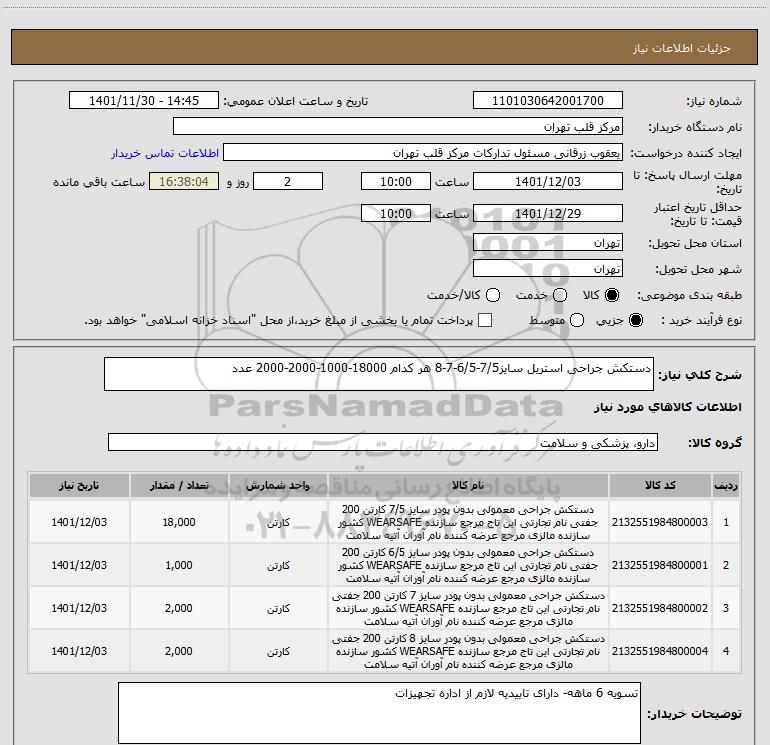Viewport: 770px width, 745px height.
Task: Click the response deadline time 10:00 field
Action: pyautogui.click(x=396, y=181)
